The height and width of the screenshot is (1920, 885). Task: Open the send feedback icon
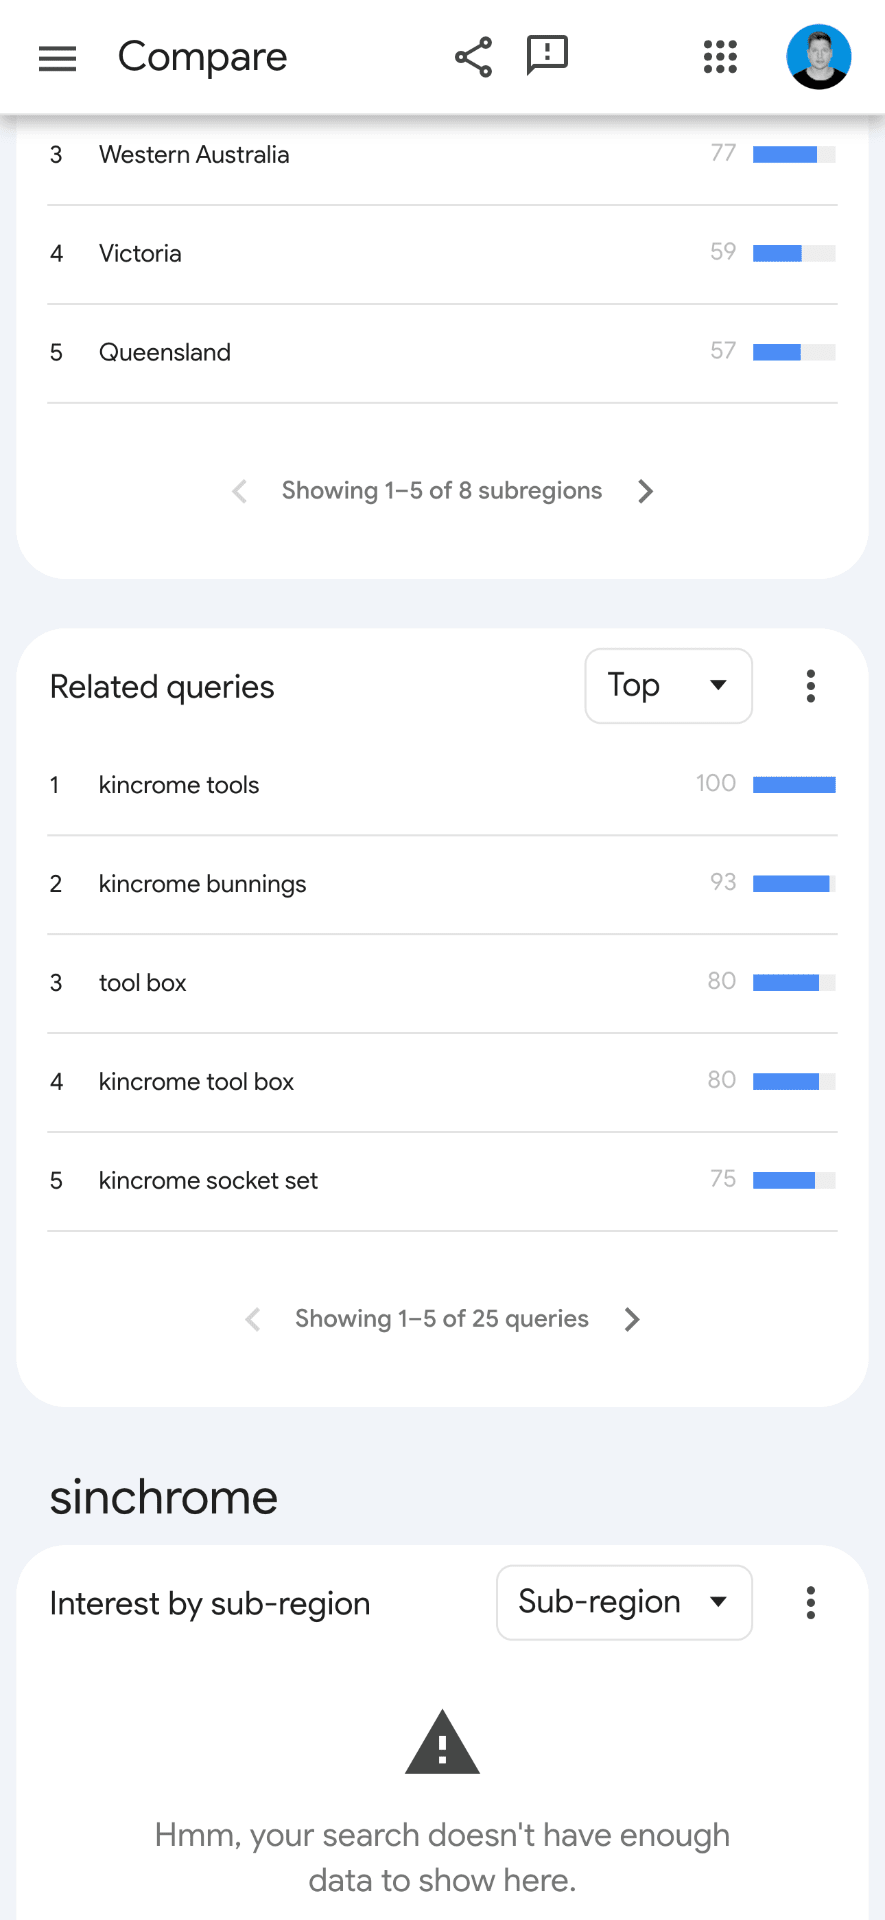click(547, 56)
